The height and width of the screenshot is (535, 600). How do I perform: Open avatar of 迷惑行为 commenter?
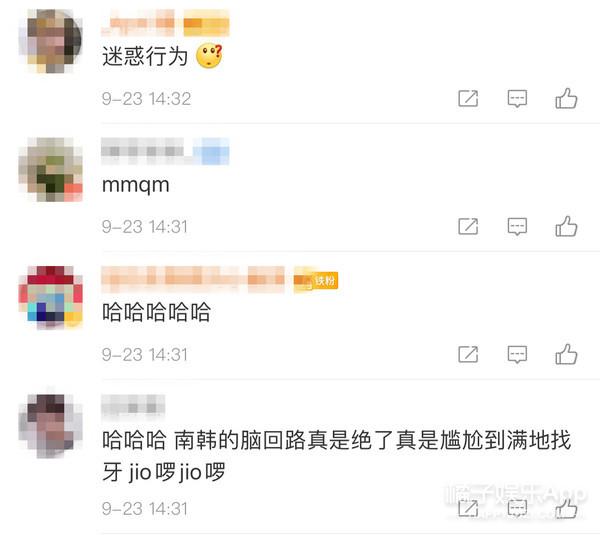pos(50,41)
